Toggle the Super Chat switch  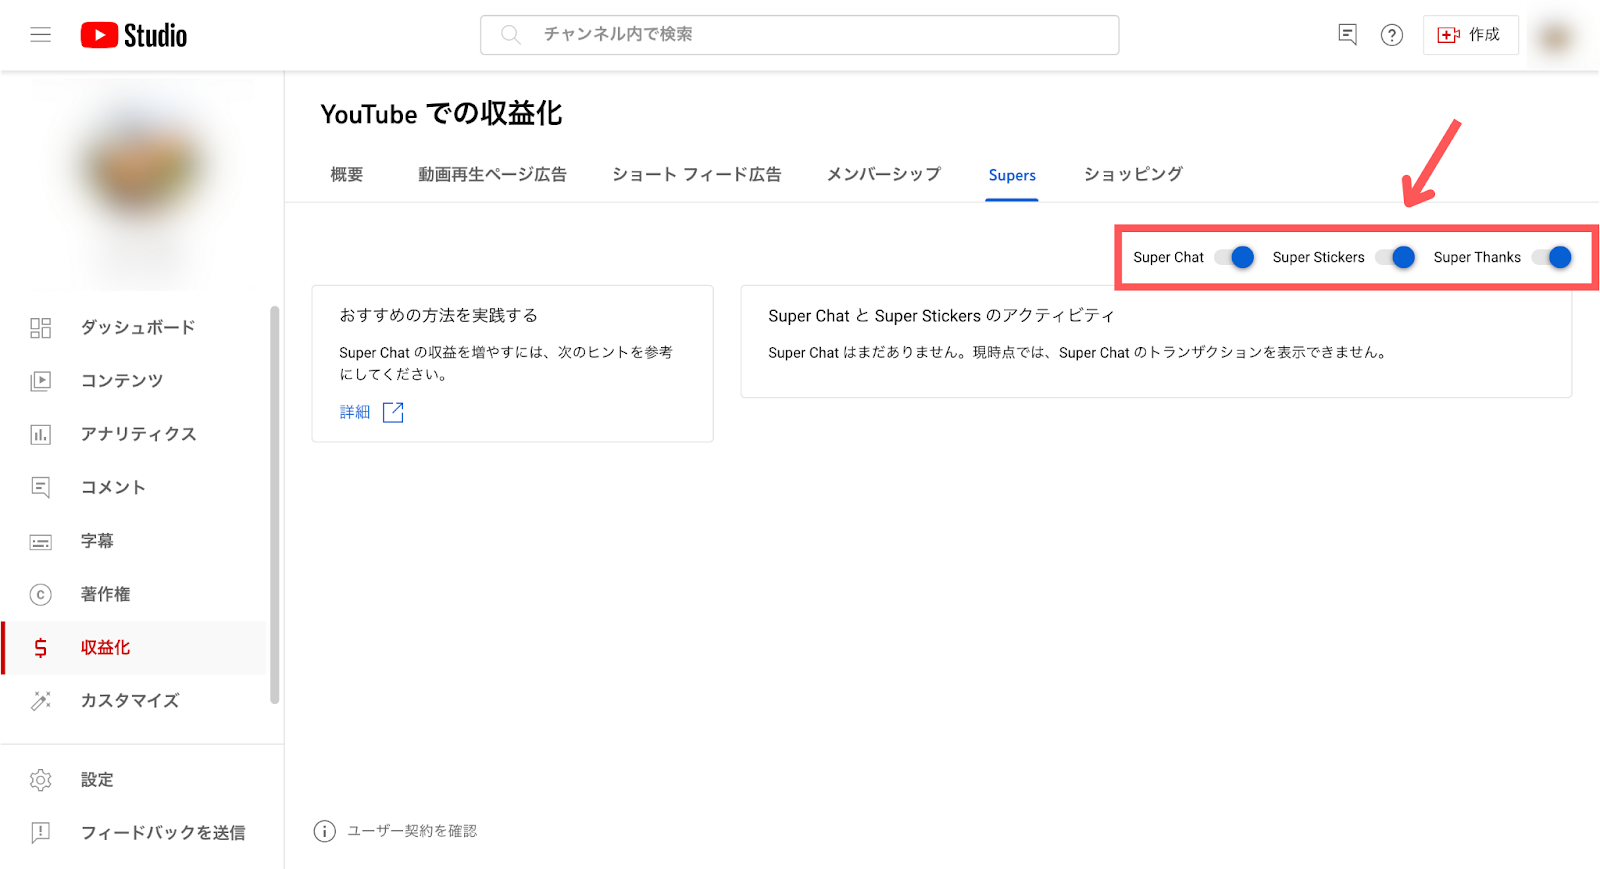(1234, 257)
